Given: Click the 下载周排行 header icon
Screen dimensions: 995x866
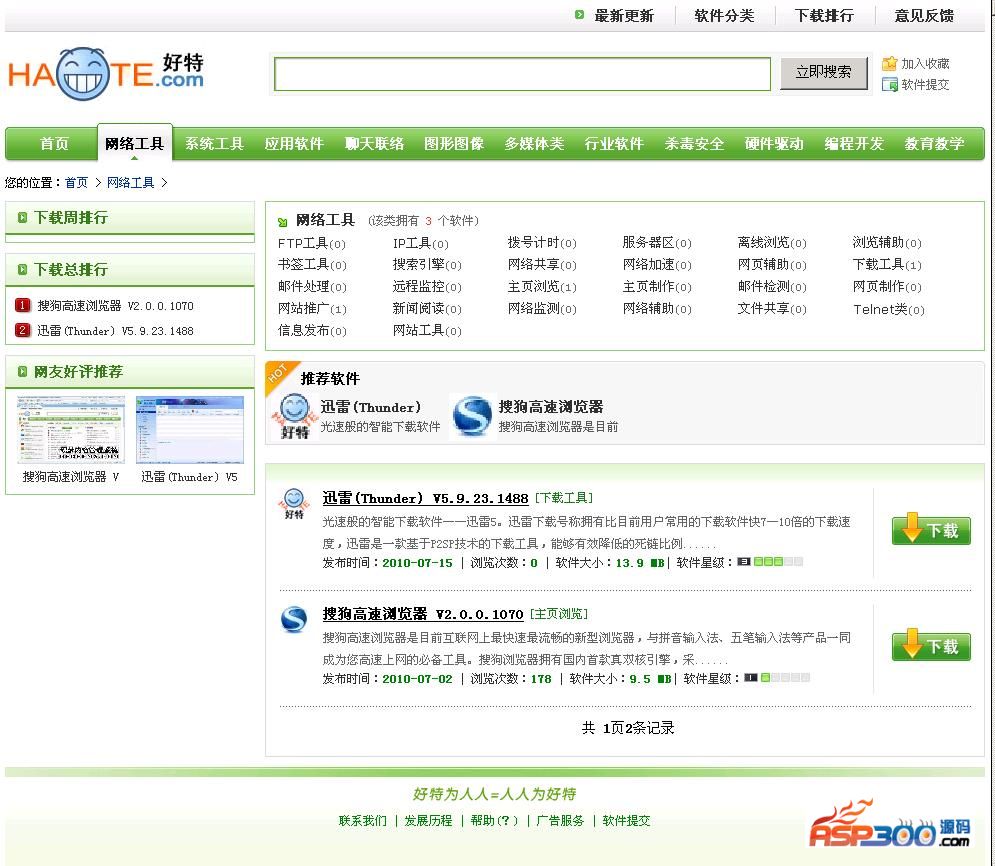Looking at the screenshot, I should coord(22,218).
